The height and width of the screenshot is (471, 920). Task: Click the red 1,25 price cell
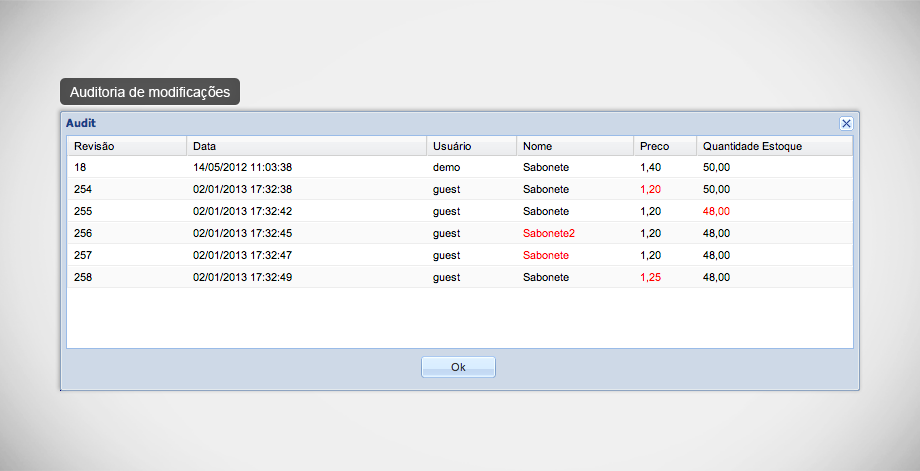coord(651,277)
